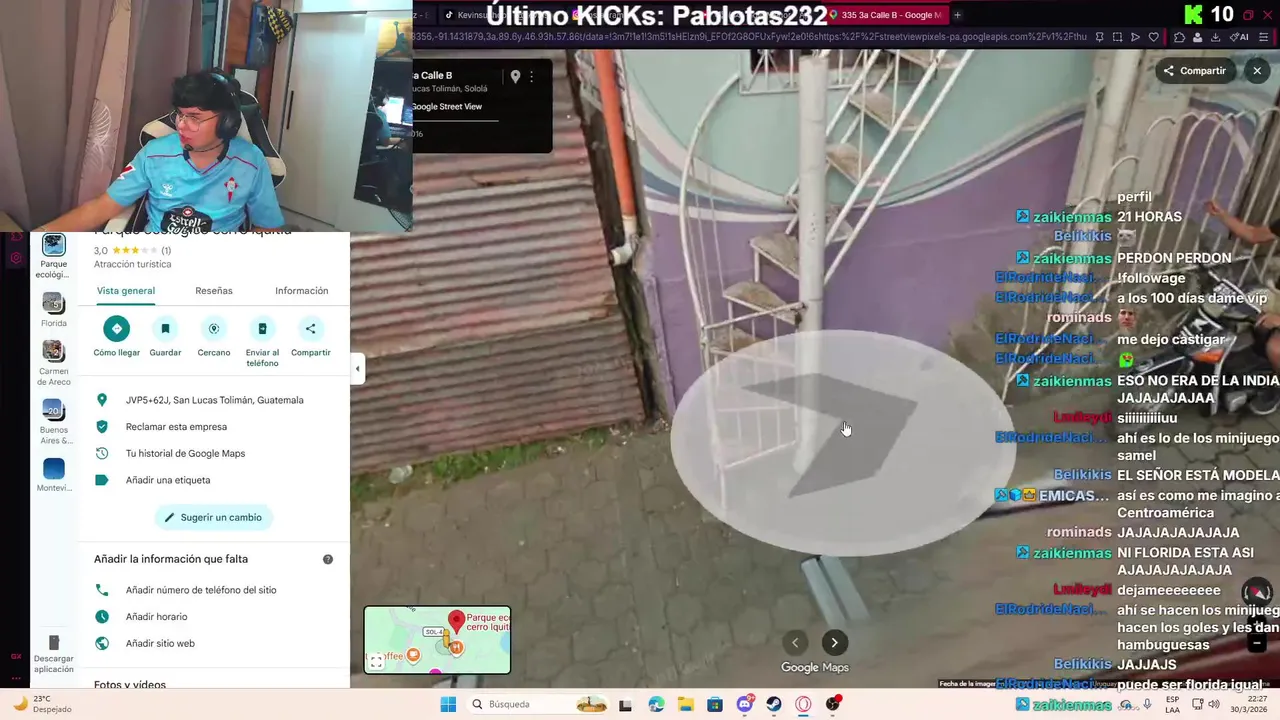The image size is (1280, 720).
Task: Click the taskbar clock showing 22:27
Action: click(x=1250, y=704)
